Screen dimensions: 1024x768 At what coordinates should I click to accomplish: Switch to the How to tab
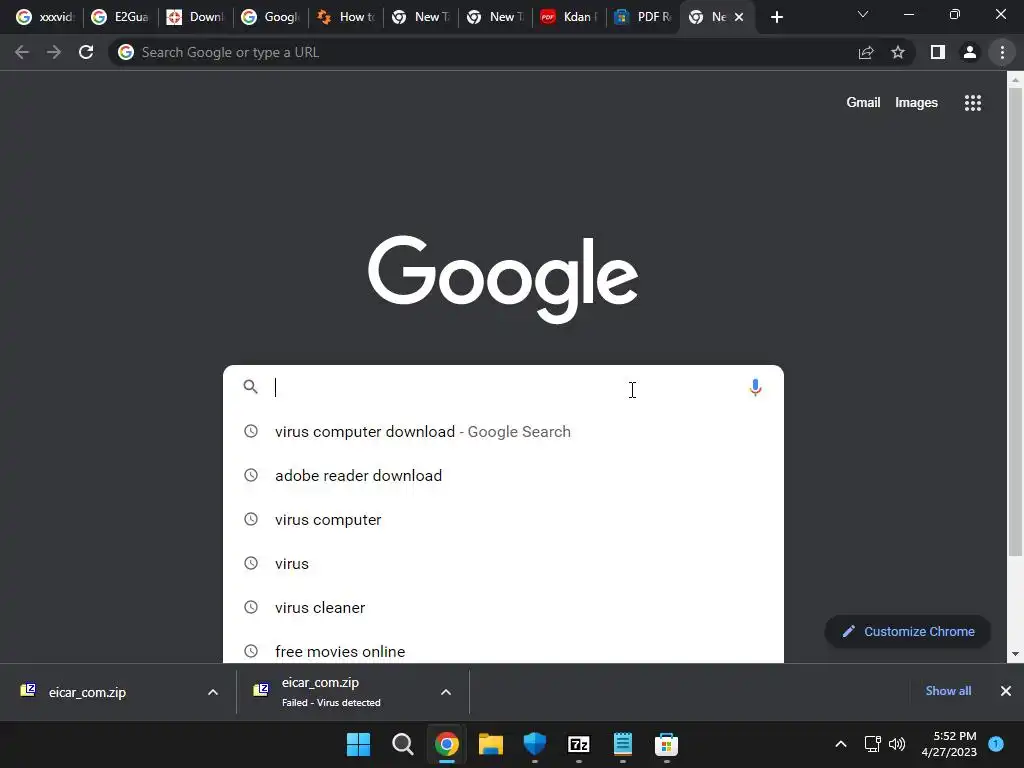click(x=345, y=17)
